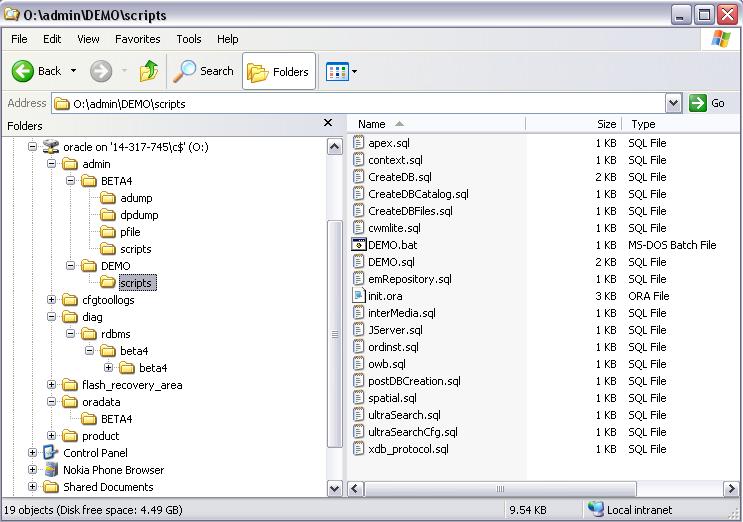The image size is (743, 522).
Task: Click the Control Panel icon in tree
Action: 51,453
